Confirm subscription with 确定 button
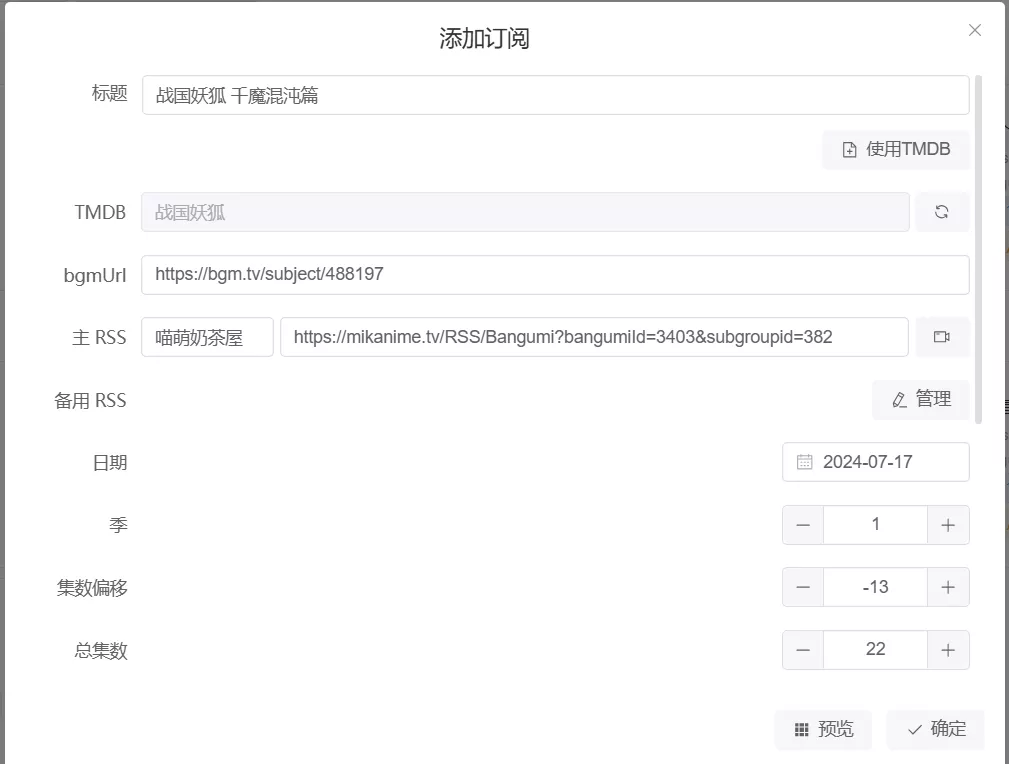Viewport: 1009px width, 764px height. 935,730
